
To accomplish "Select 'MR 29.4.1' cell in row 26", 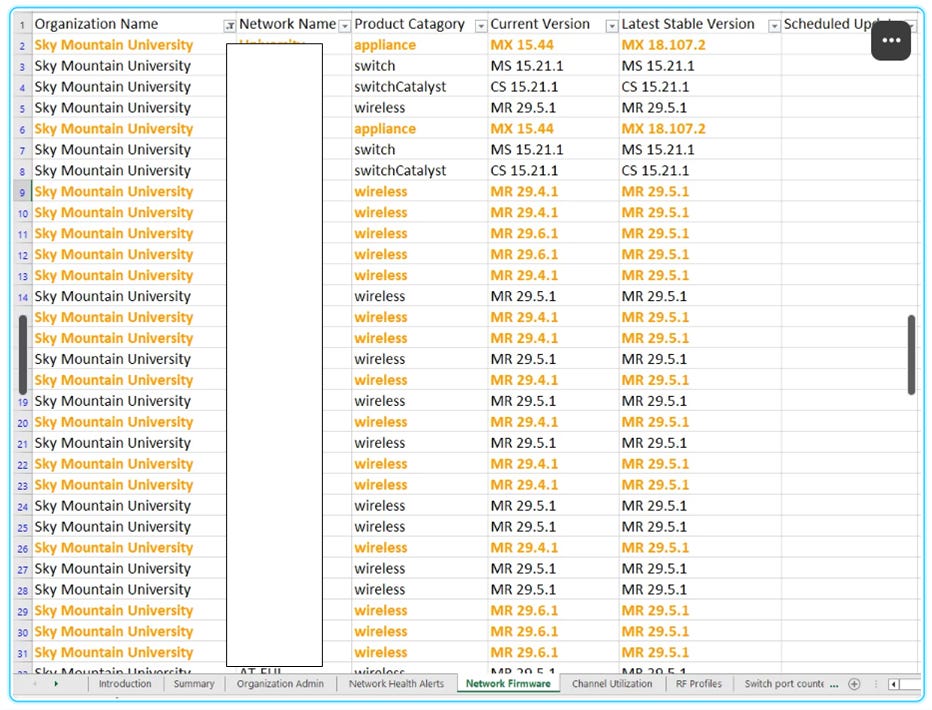I will [553, 548].
